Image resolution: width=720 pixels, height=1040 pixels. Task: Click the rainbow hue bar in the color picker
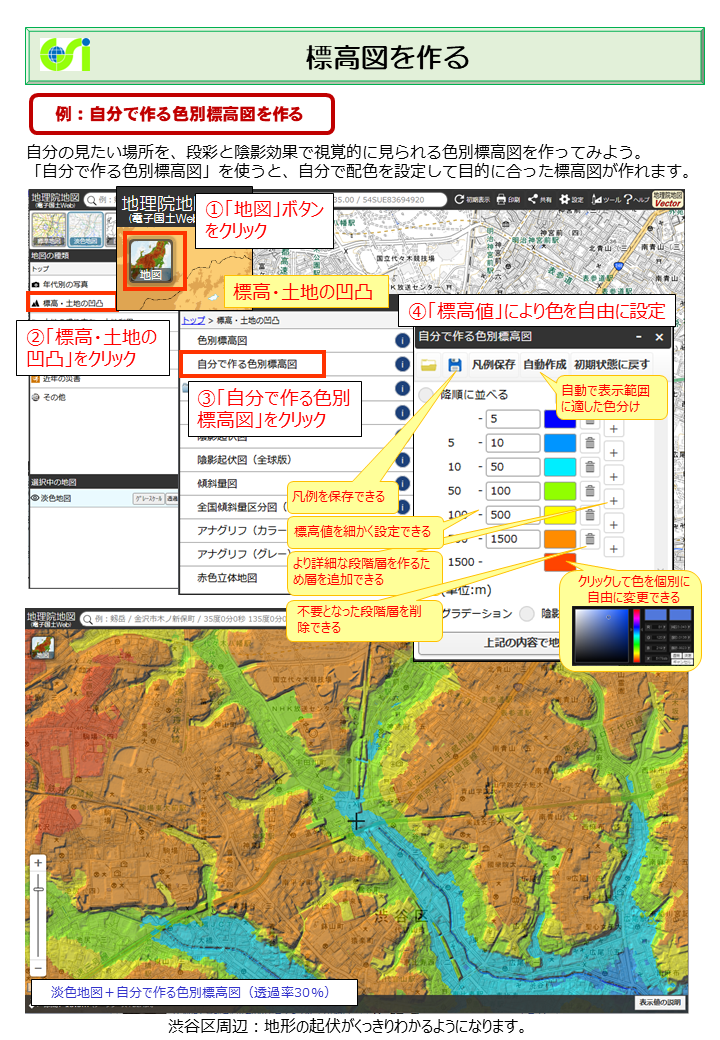[637, 635]
